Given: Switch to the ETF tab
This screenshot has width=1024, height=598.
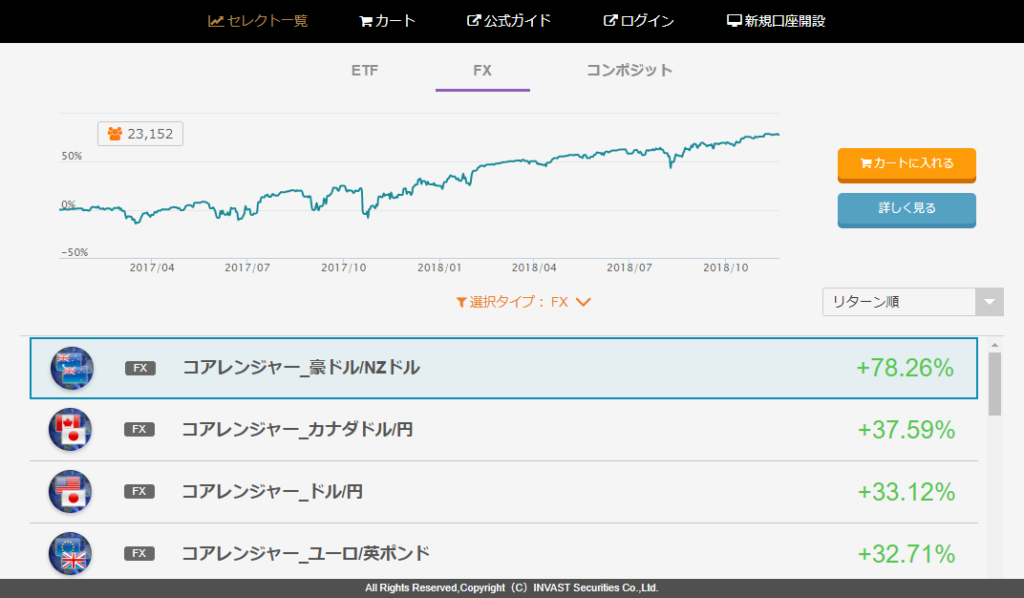Looking at the screenshot, I should tap(364, 71).
